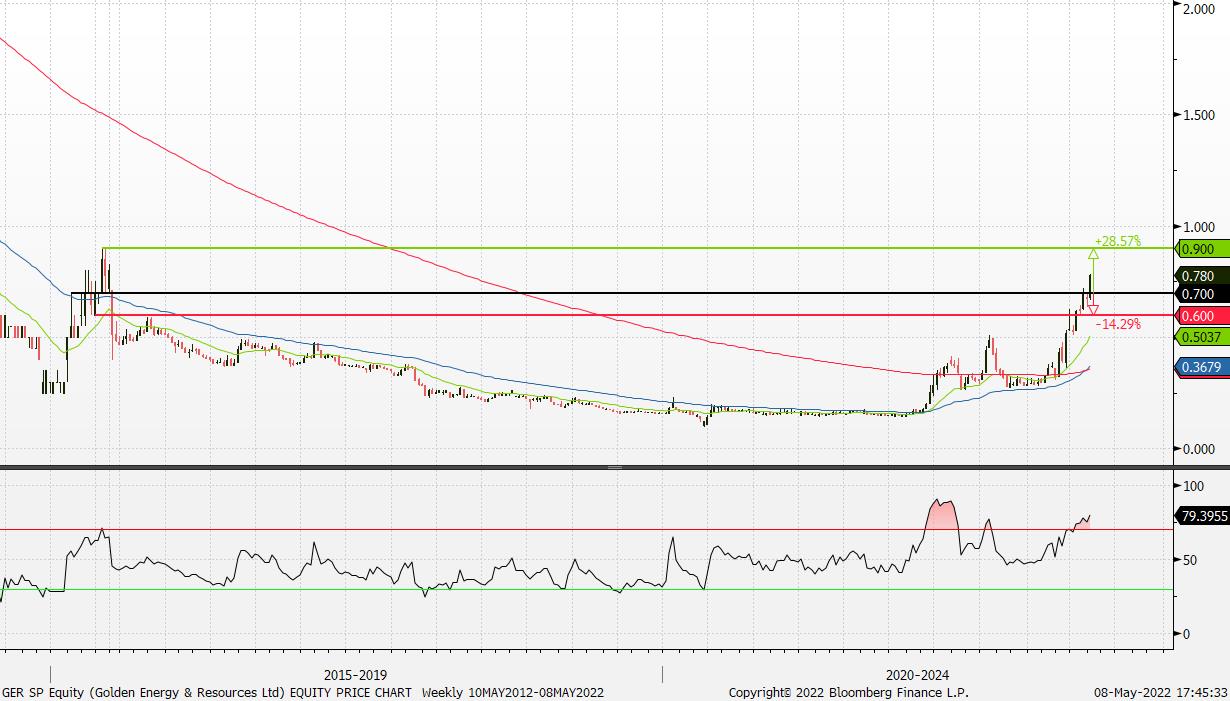Click the 0.5037 moving average label
Viewport: 1230px width, 701px height.
pyautogui.click(x=1201, y=337)
